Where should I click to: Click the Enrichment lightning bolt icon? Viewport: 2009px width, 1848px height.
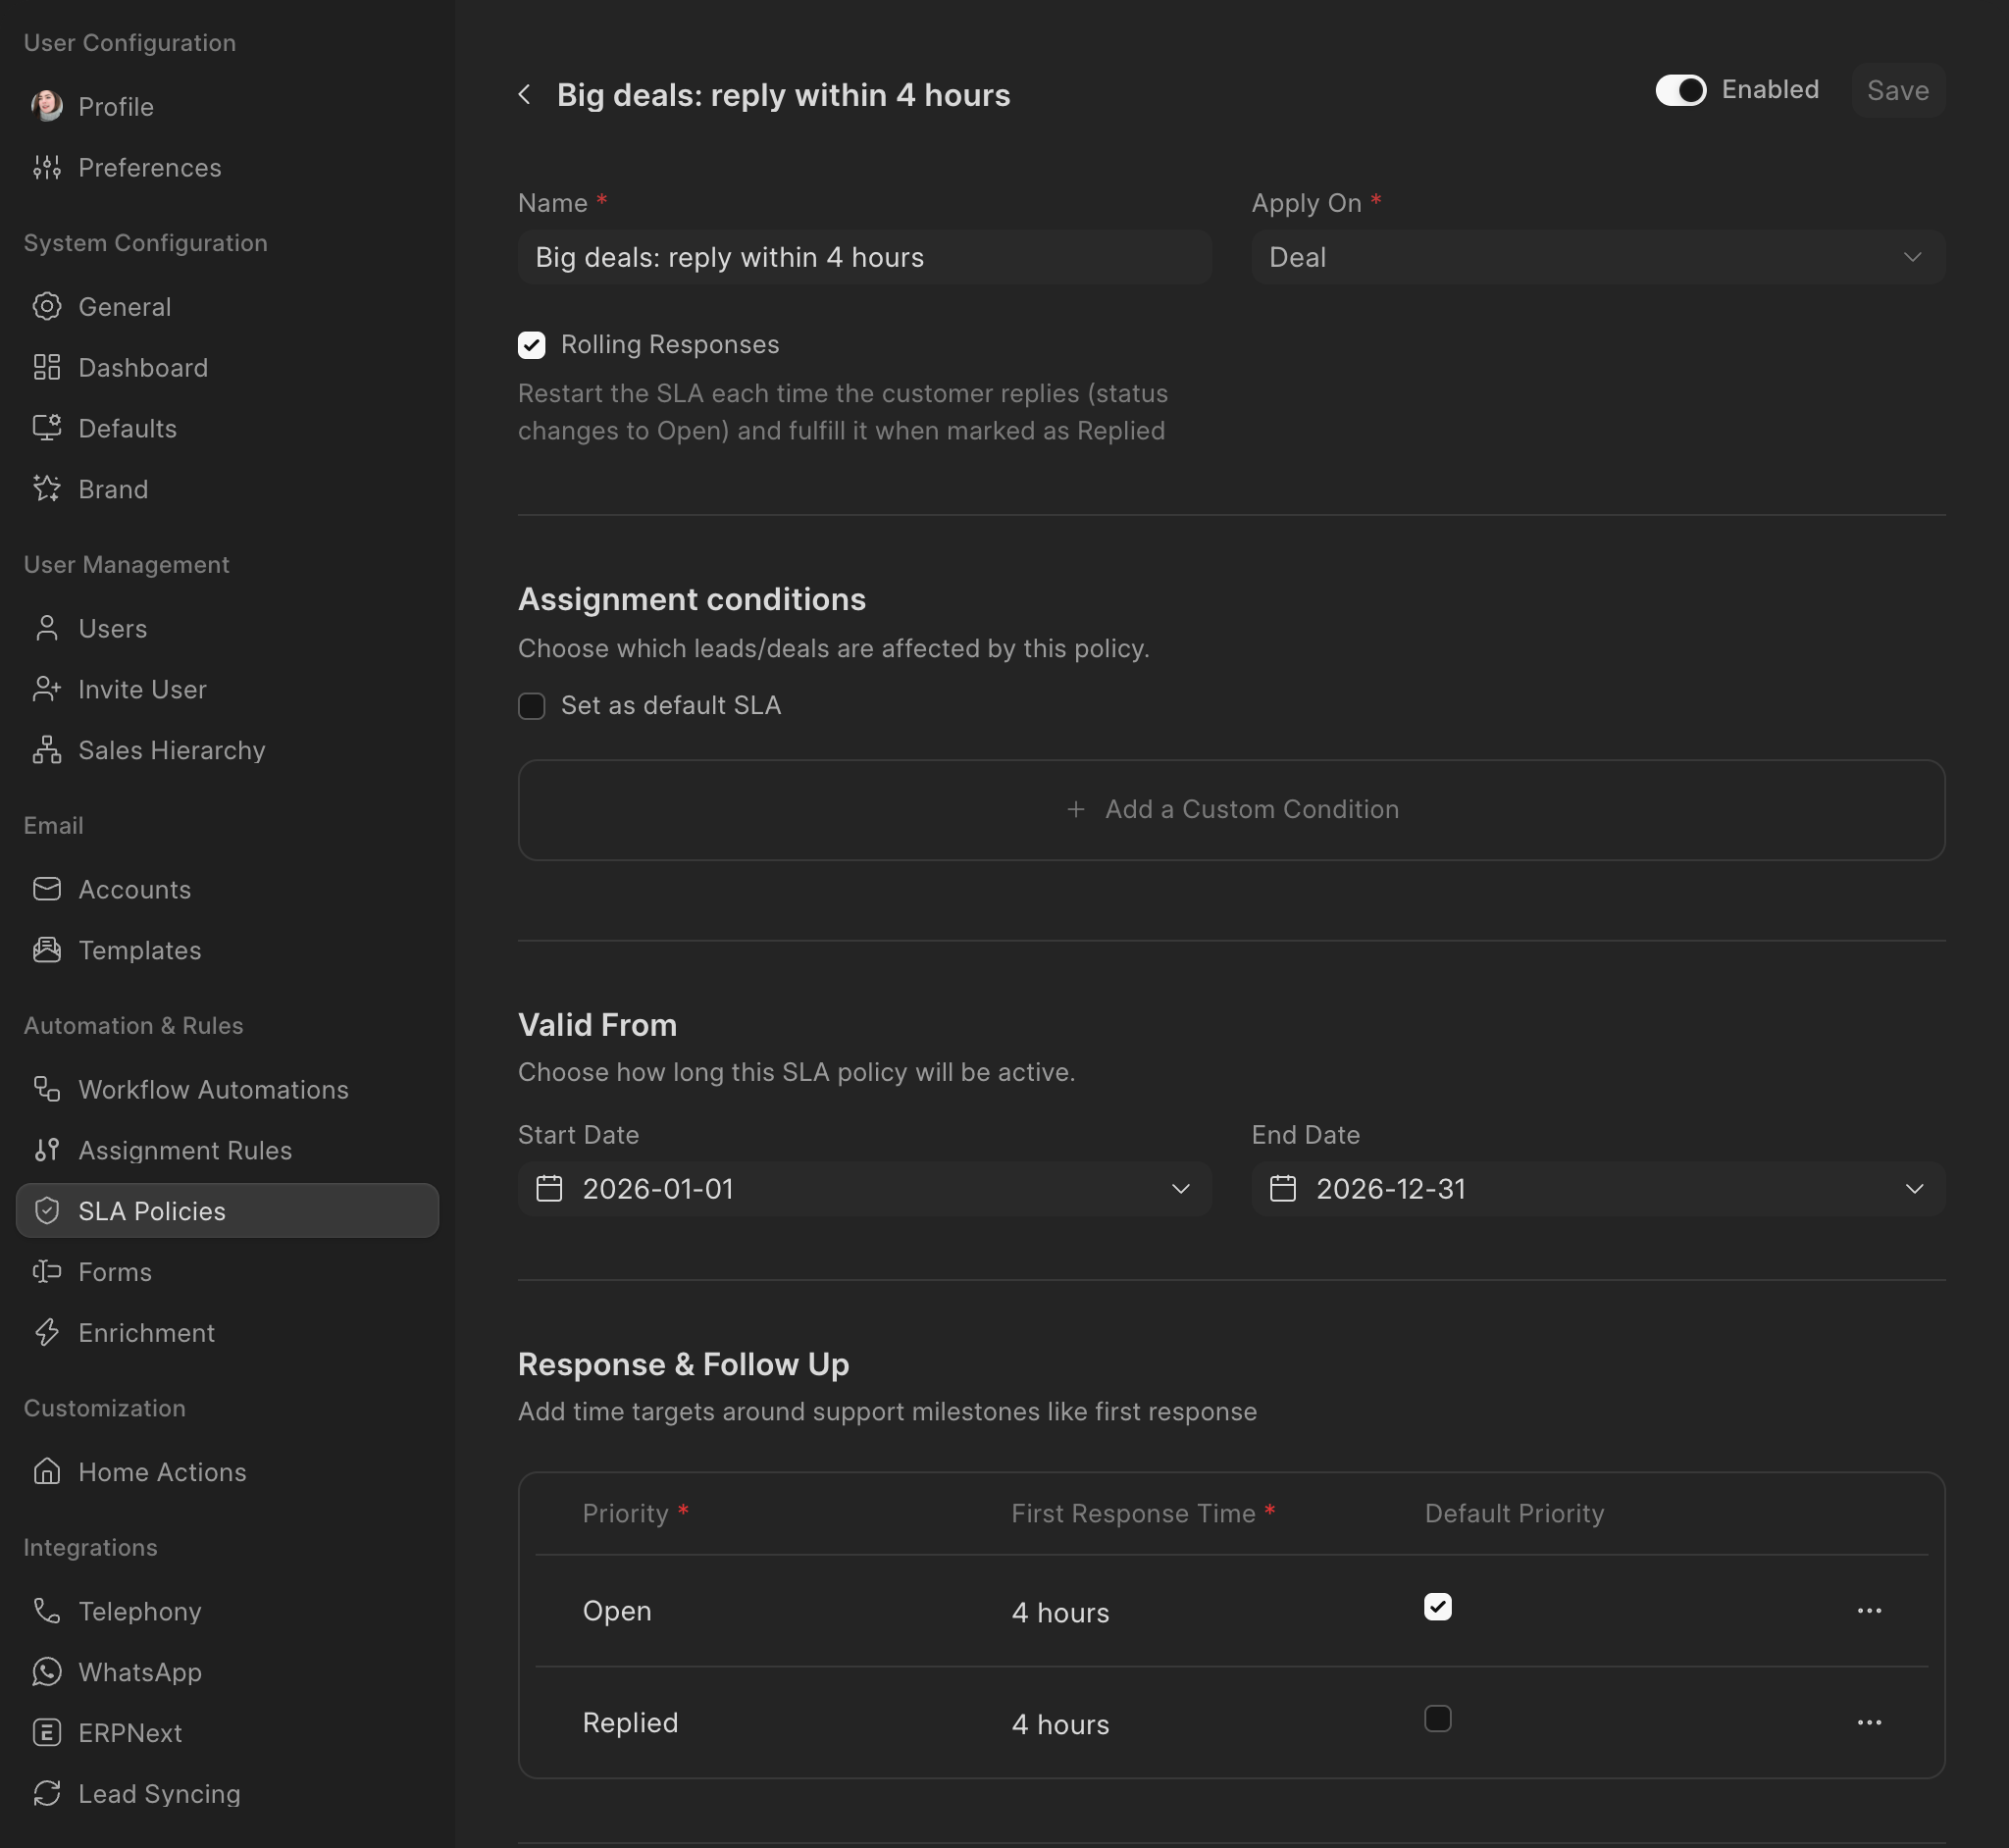[47, 1332]
